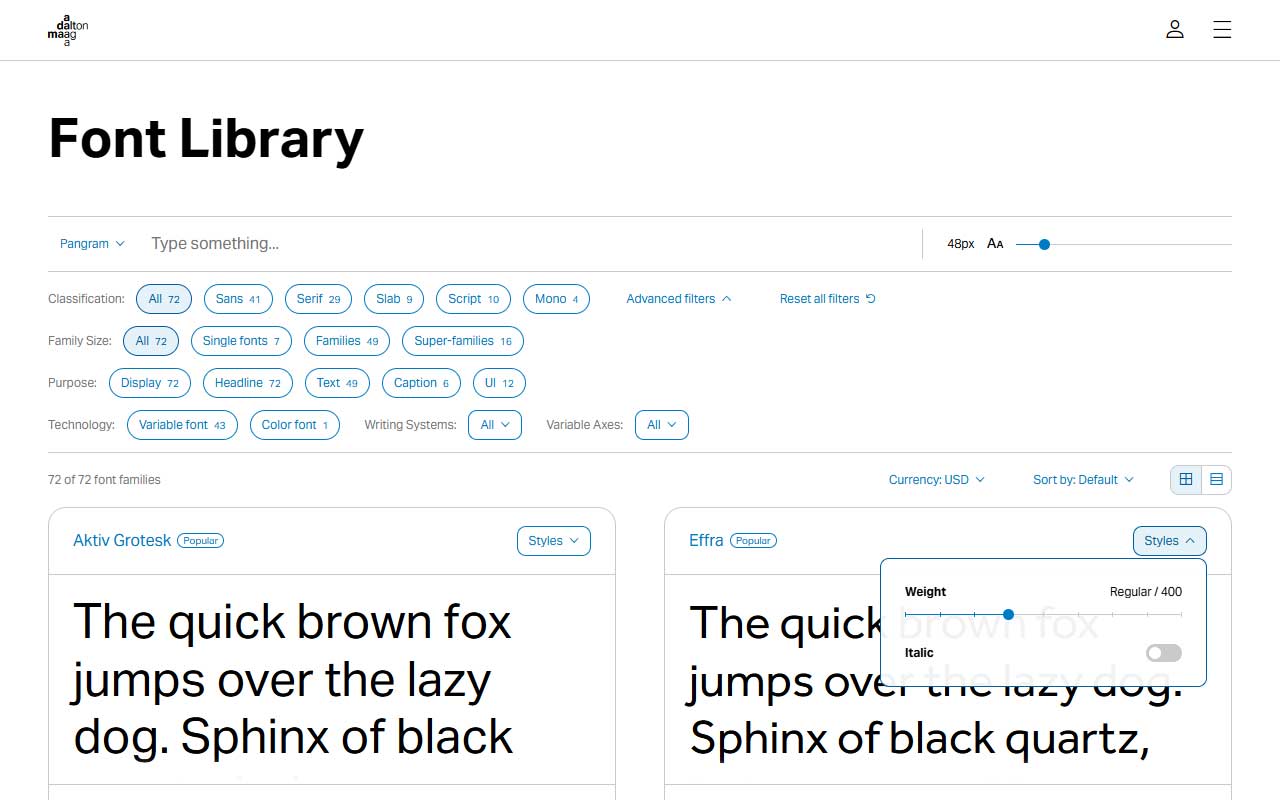
Task: Filter by Single fonts family size
Action: tap(241, 341)
